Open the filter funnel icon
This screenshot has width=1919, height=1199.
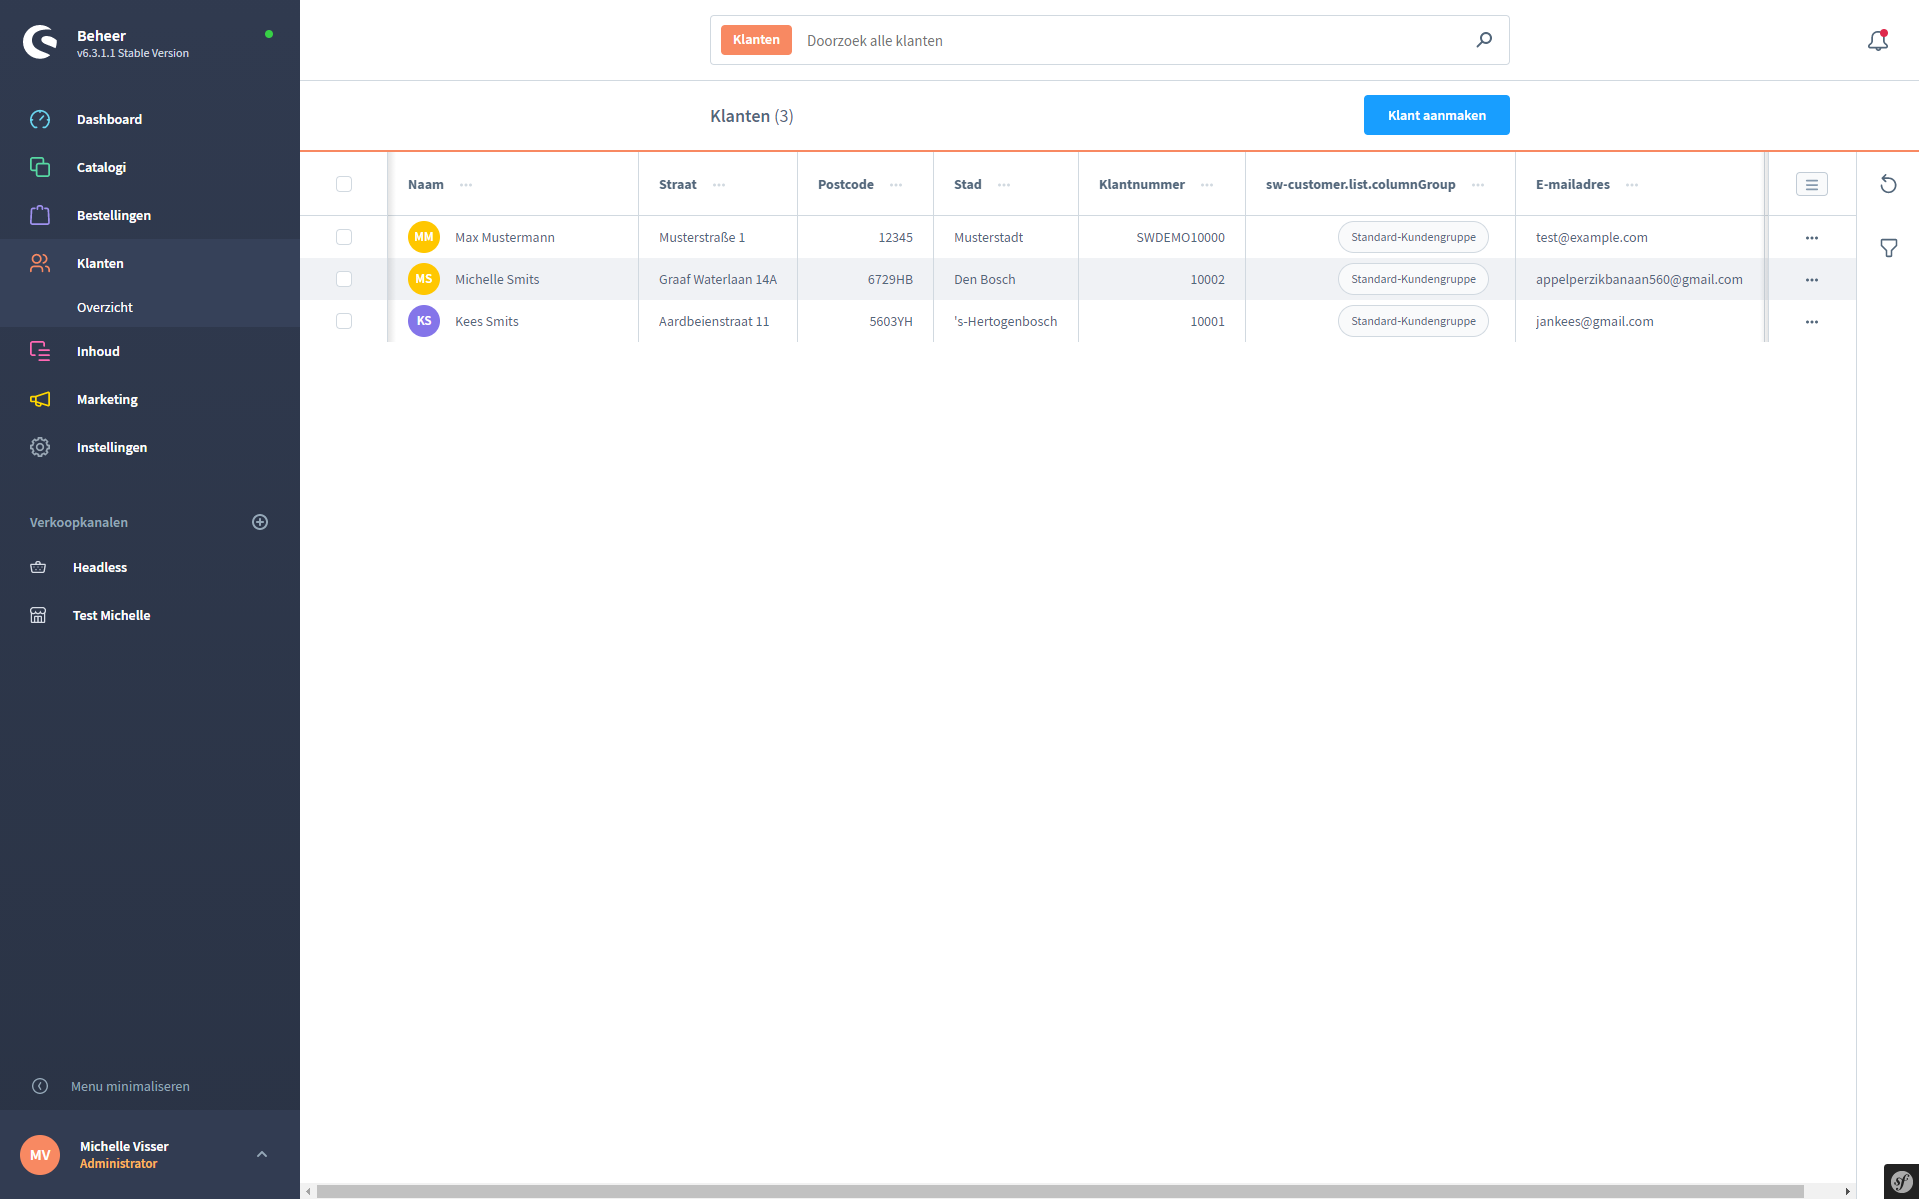click(1888, 248)
